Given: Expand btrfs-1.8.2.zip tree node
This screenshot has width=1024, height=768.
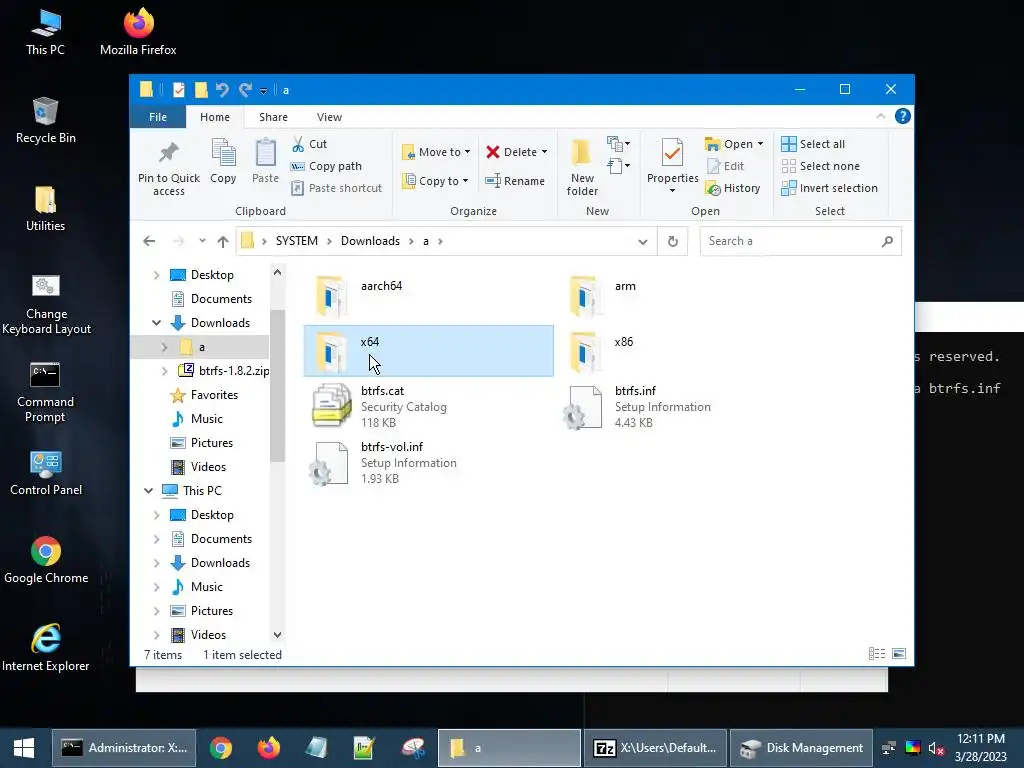Looking at the screenshot, I should (x=165, y=371).
